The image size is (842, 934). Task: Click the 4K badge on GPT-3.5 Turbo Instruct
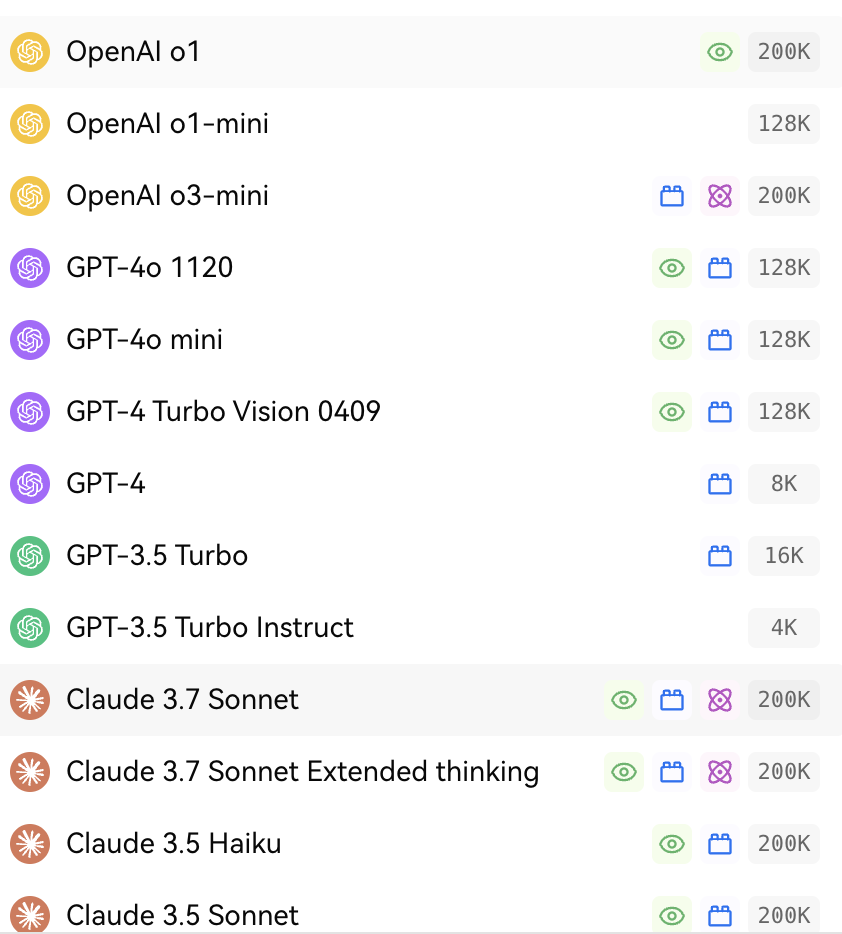pyautogui.click(x=784, y=628)
